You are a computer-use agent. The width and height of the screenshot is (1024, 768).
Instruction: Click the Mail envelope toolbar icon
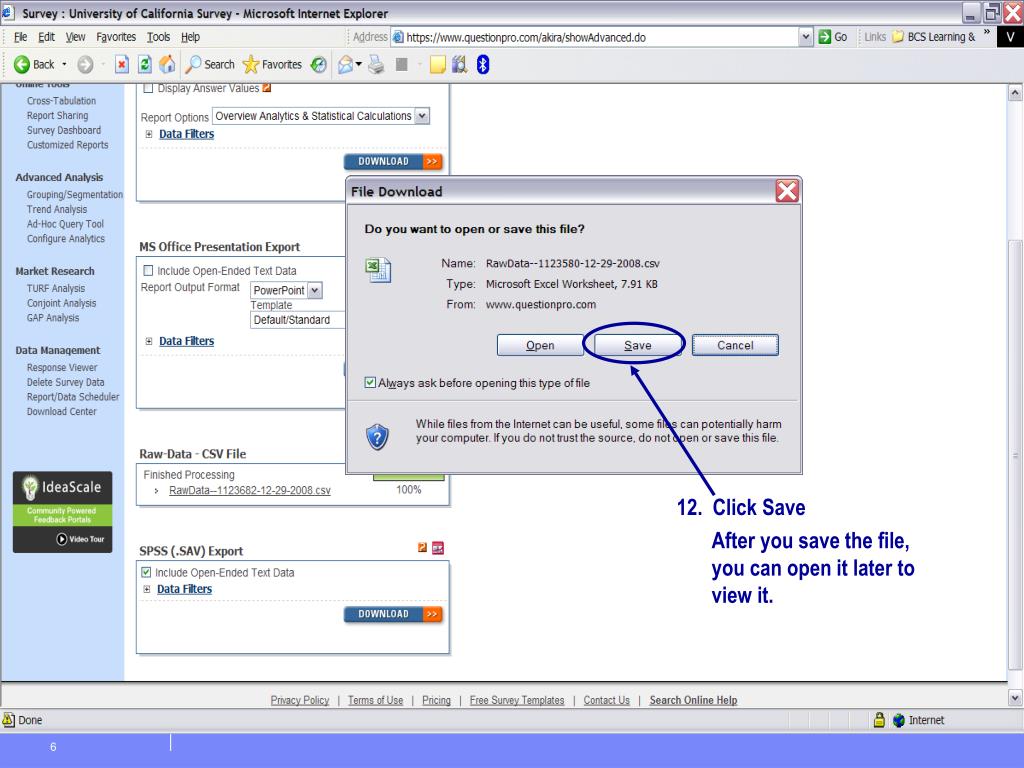345,64
